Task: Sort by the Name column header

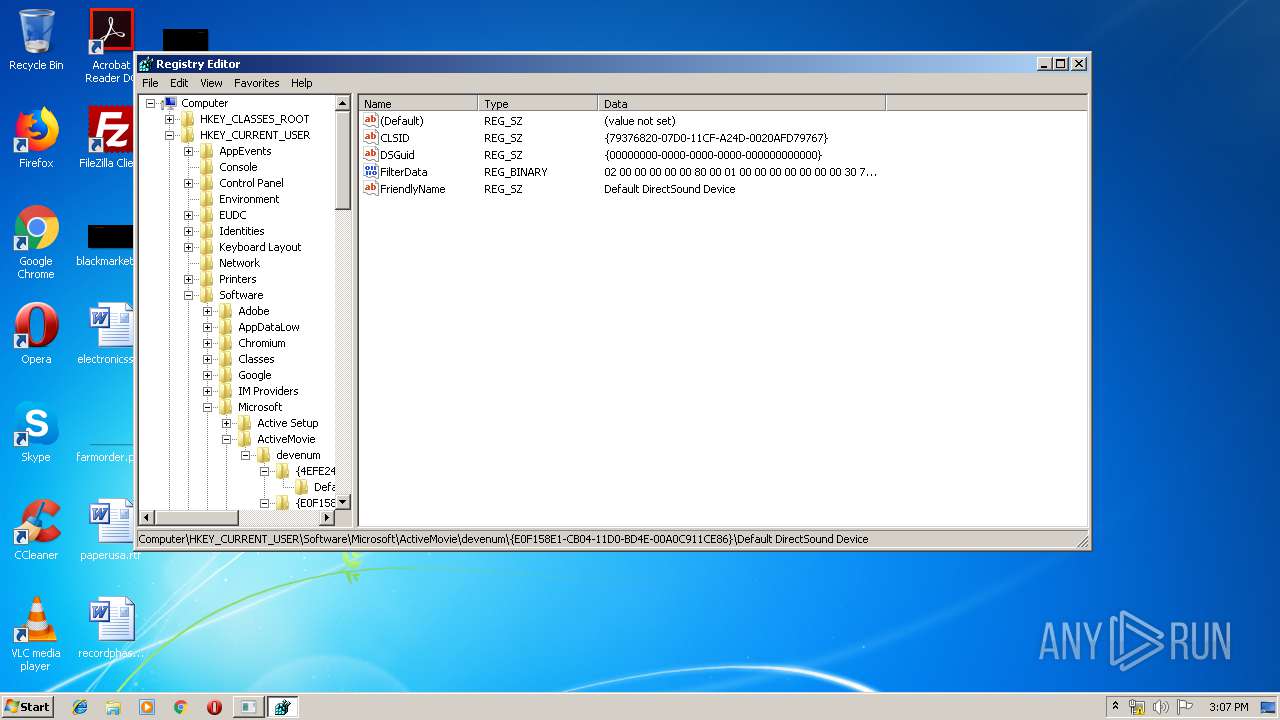Action: coord(418,104)
